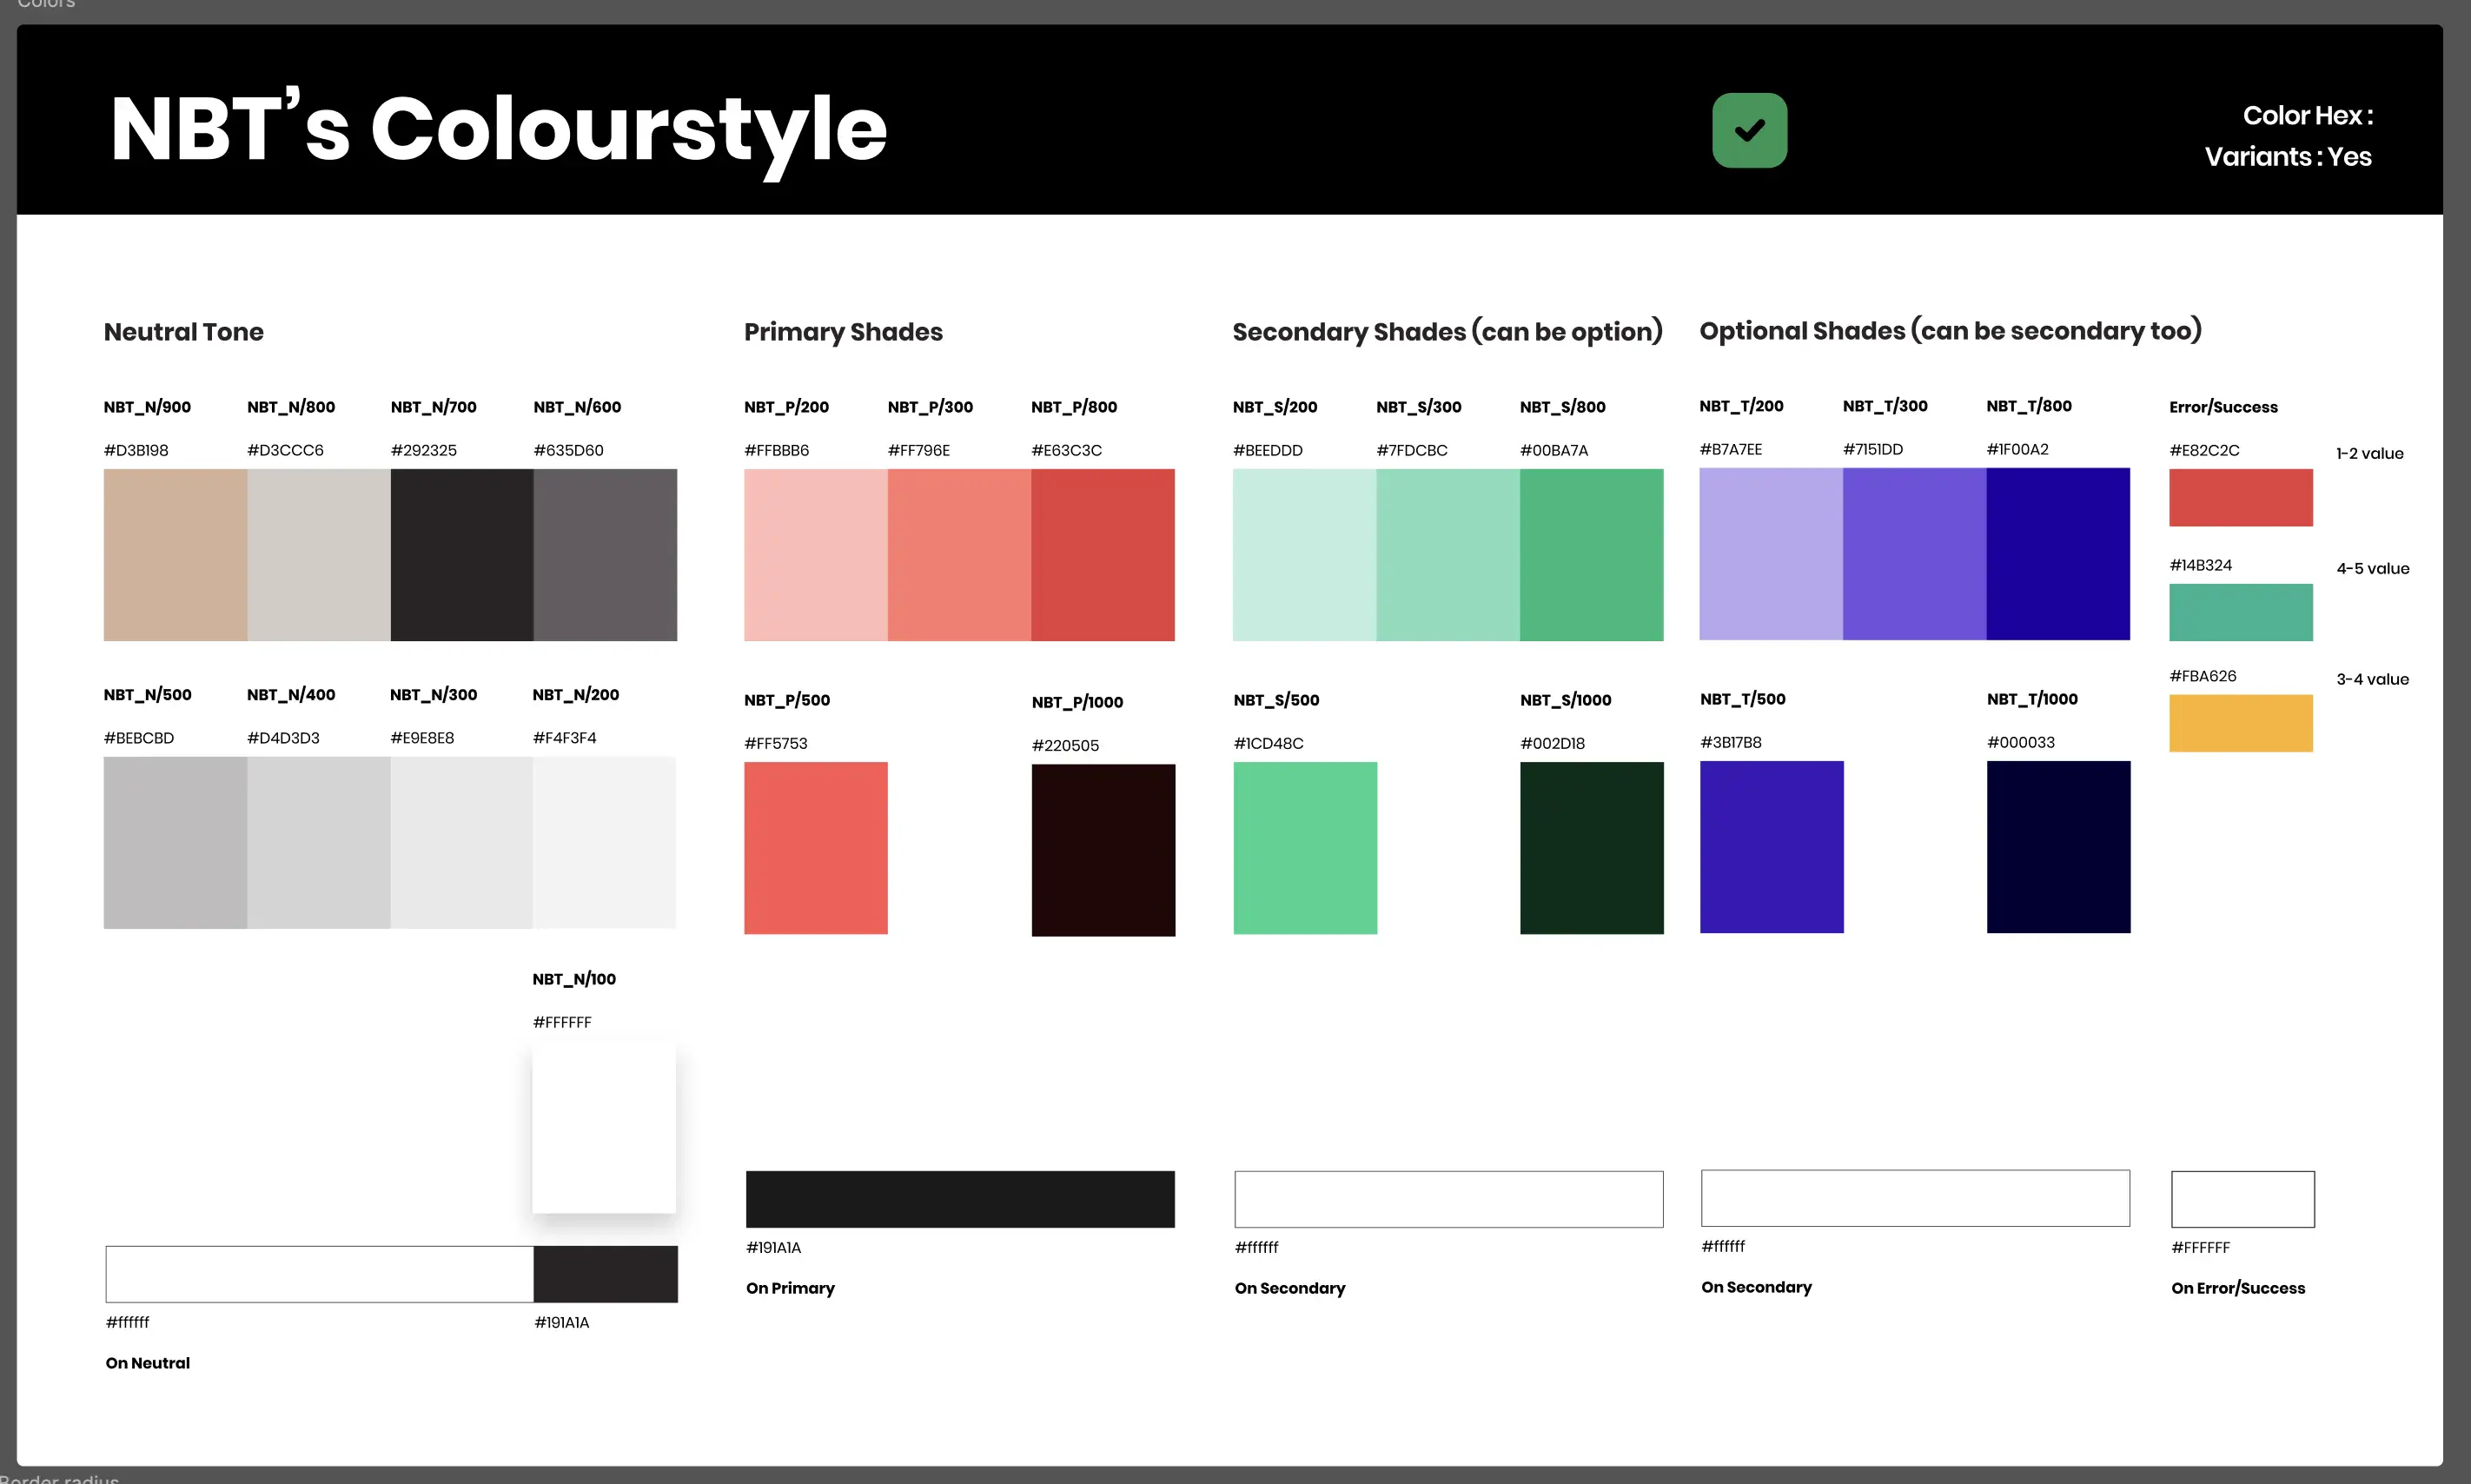Click the On Neutral label

click(x=148, y=1363)
